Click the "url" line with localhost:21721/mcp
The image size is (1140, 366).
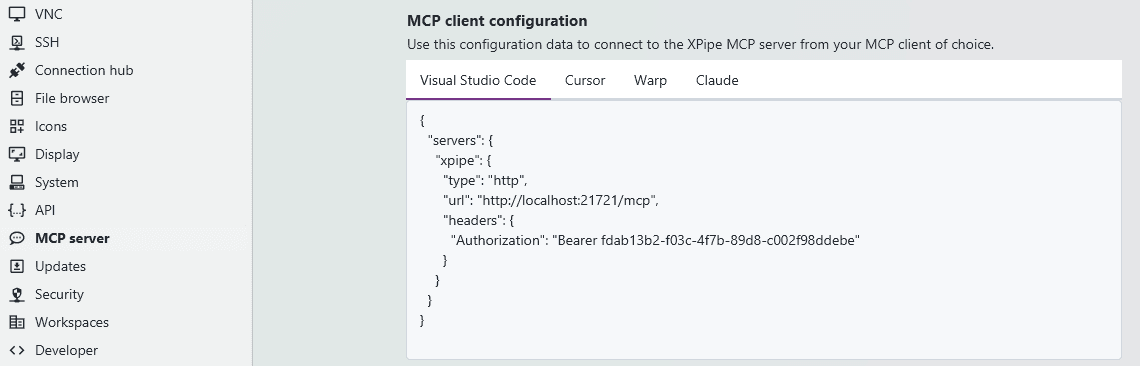coord(551,200)
